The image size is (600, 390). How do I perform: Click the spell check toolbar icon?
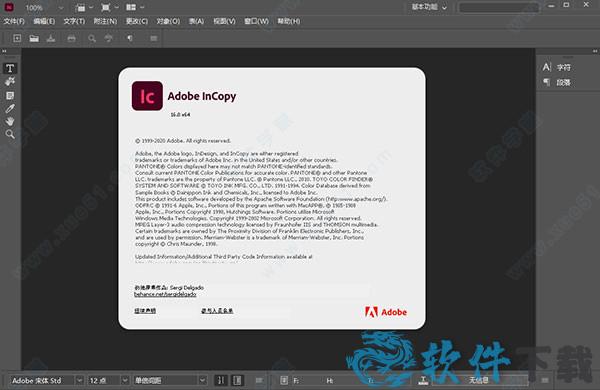pos(109,38)
